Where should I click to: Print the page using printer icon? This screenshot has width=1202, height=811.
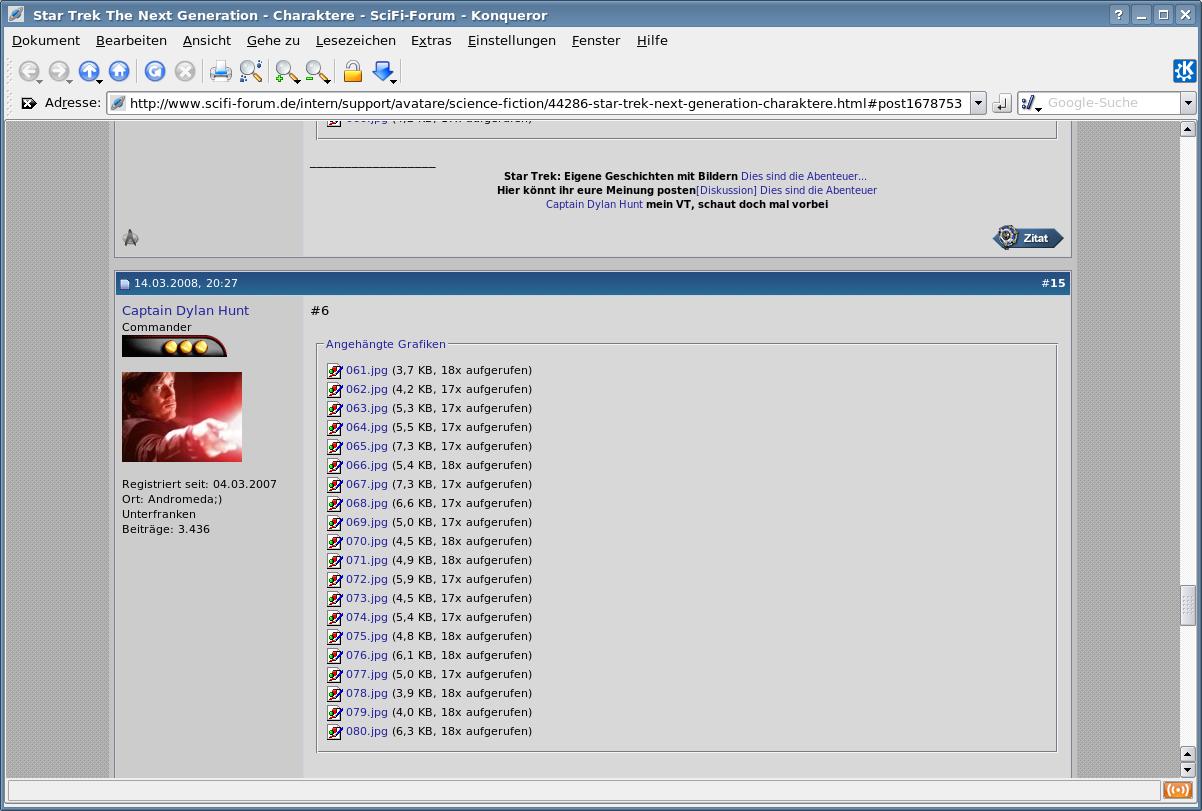(x=220, y=71)
